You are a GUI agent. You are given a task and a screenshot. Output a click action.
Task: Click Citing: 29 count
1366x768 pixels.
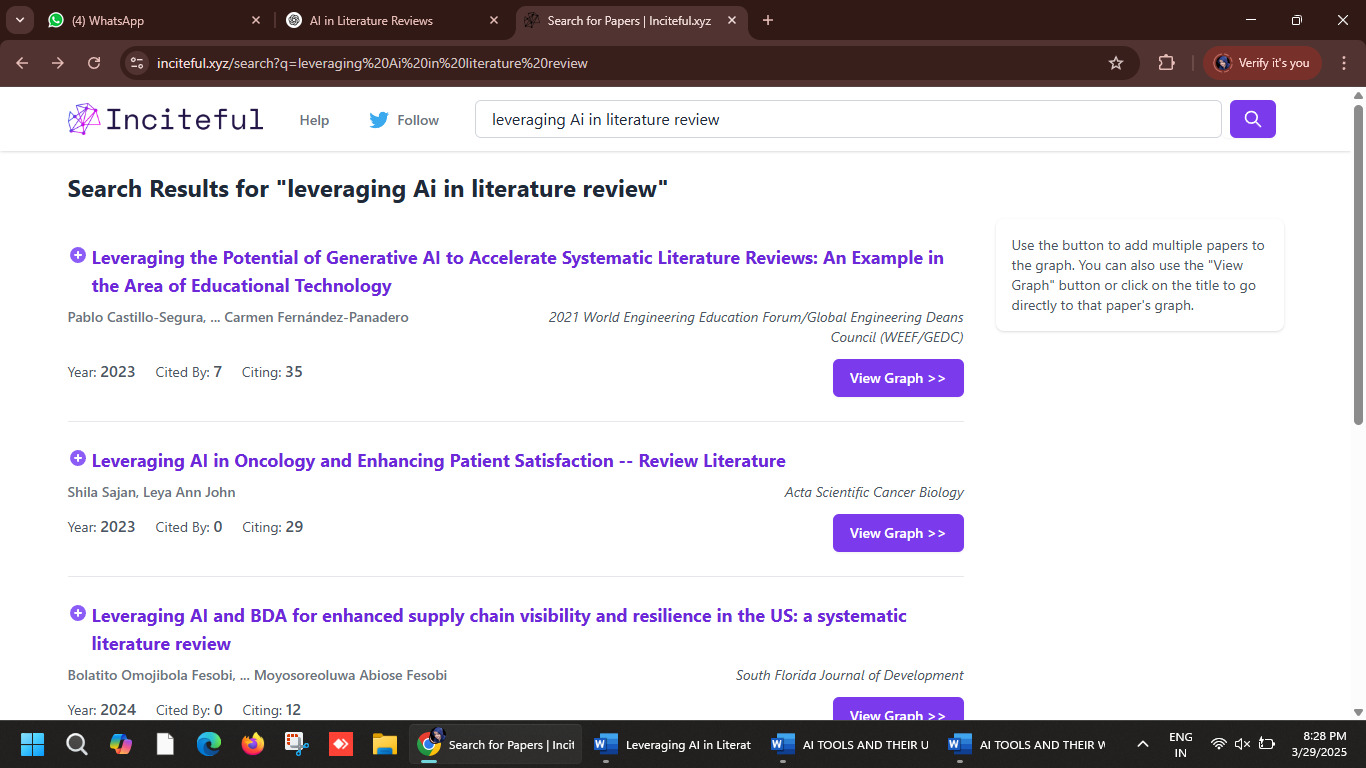click(273, 527)
